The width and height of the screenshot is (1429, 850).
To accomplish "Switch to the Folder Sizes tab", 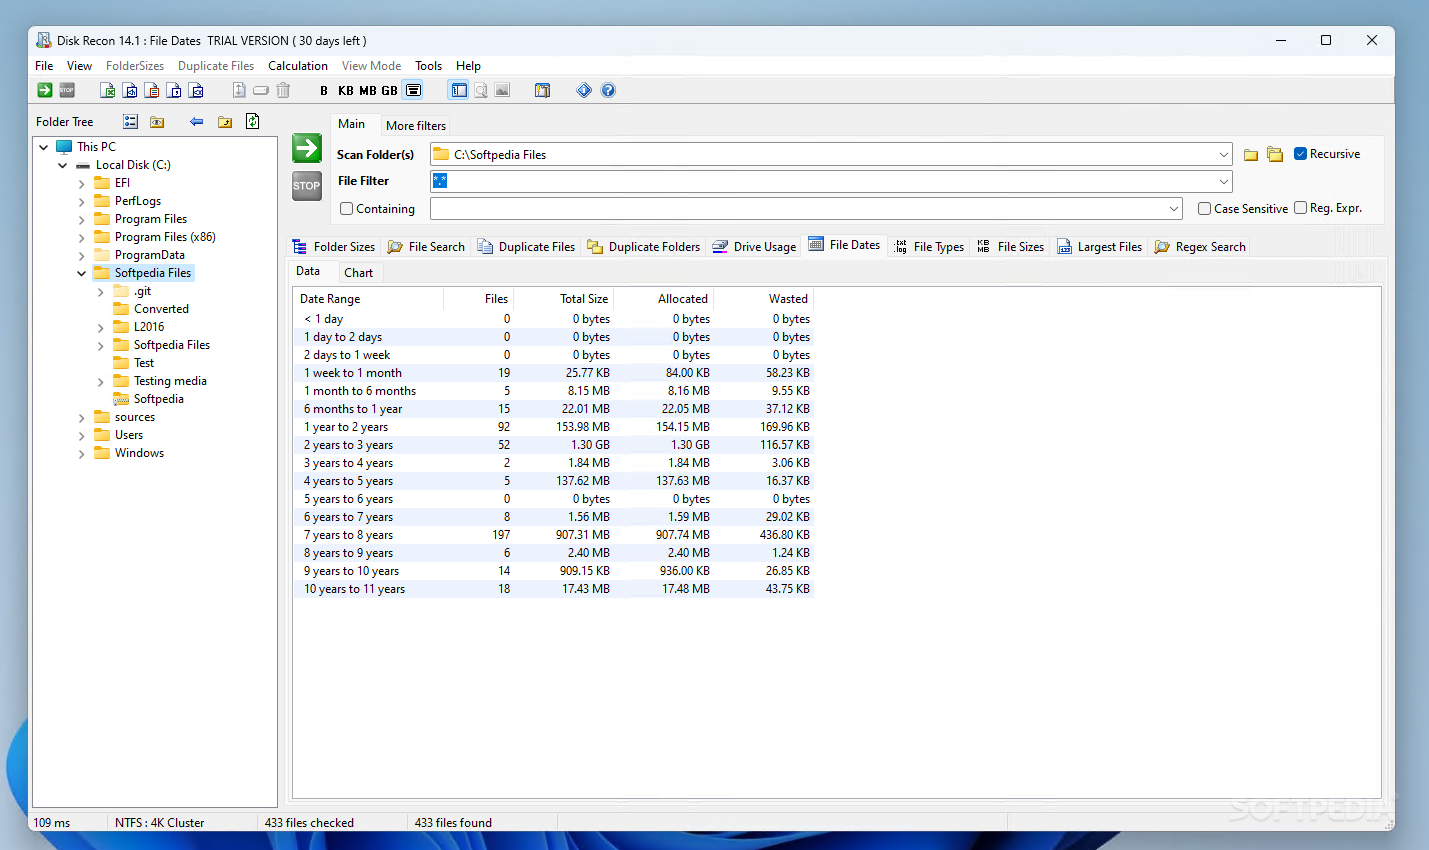I will point(334,247).
